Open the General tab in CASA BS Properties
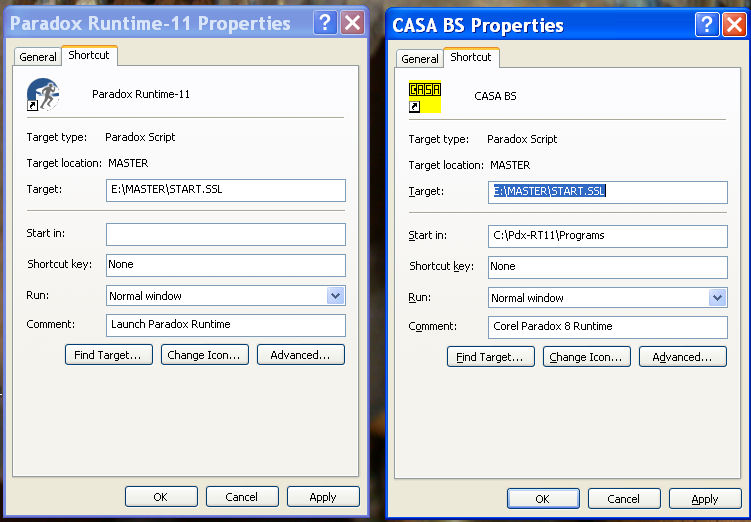 coord(420,59)
